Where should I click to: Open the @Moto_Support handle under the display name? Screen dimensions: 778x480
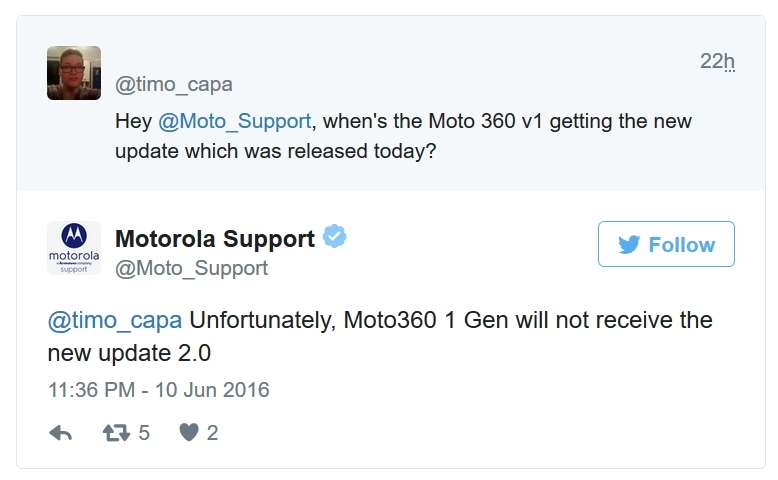[x=192, y=269]
